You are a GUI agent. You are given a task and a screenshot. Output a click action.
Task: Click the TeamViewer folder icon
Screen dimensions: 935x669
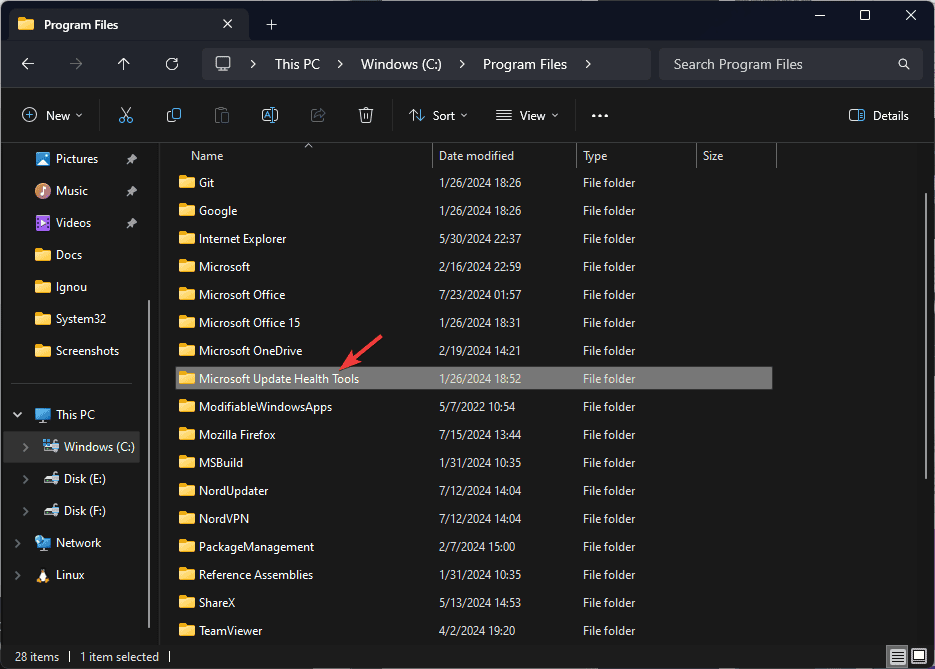[187, 630]
